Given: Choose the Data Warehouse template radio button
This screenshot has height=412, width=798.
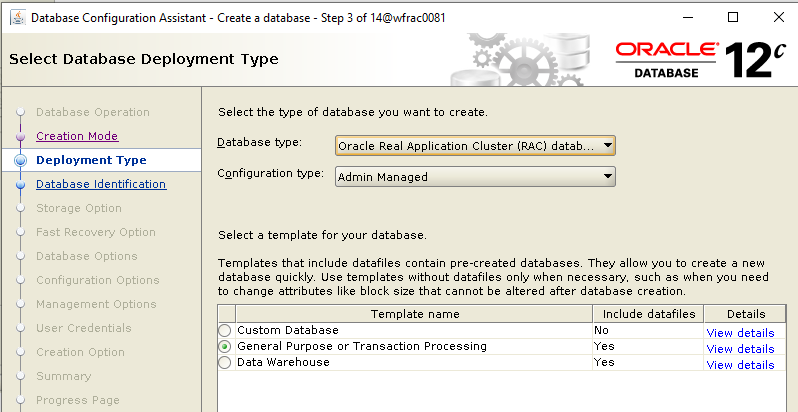Looking at the screenshot, I should [224, 363].
